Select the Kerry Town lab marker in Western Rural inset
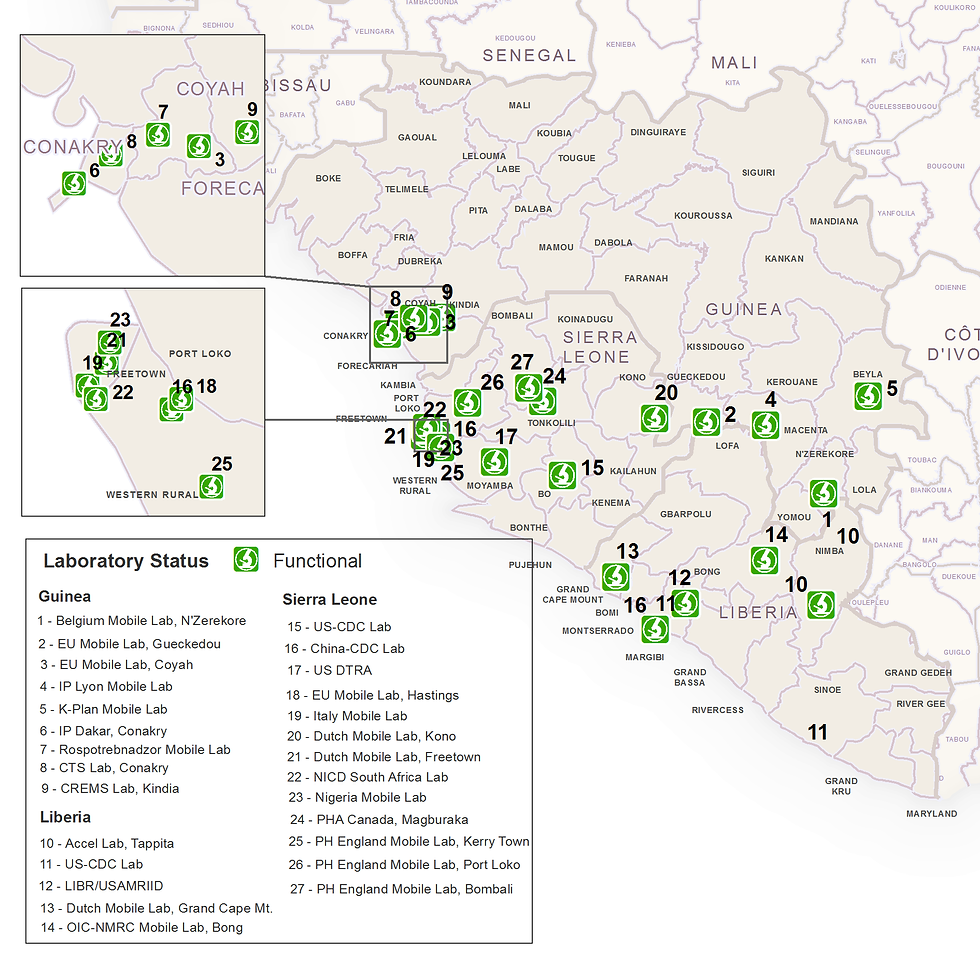 (212, 488)
